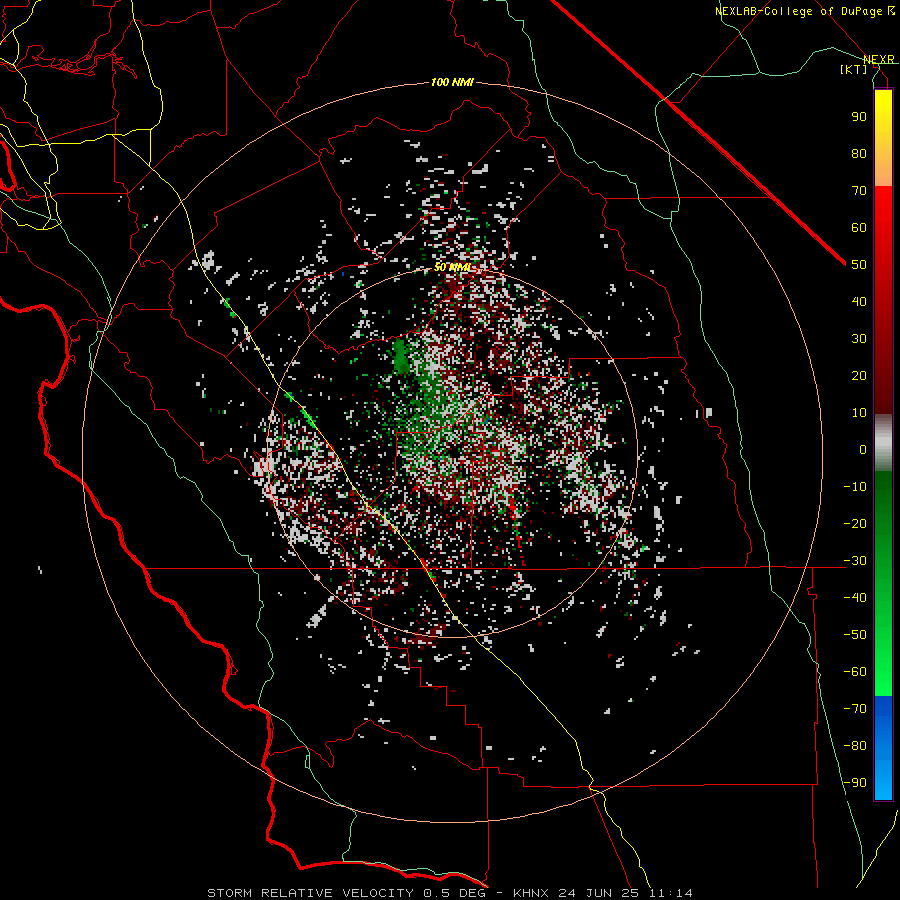900x900 pixels.
Task: Select the NEXR label above the scale
Action: 879,59
